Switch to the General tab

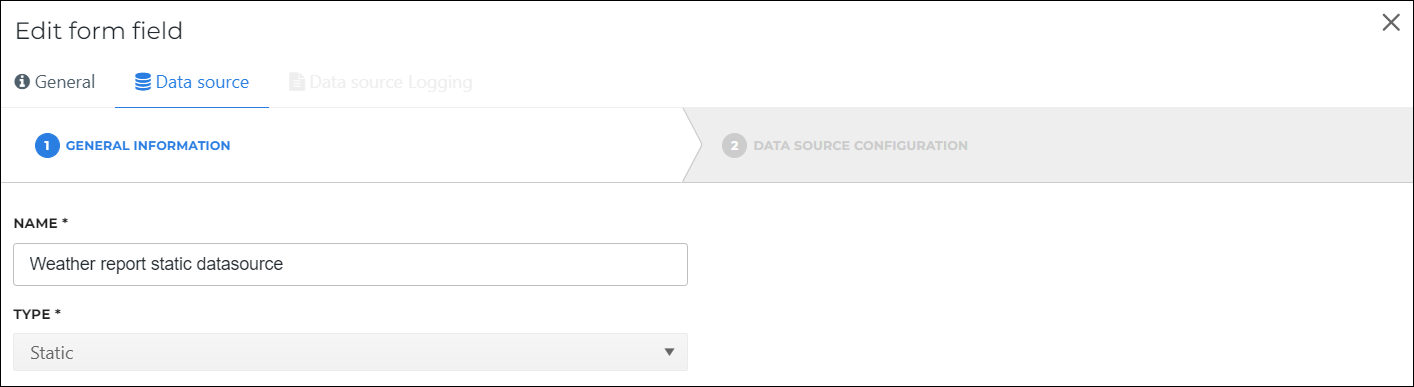[x=55, y=82]
